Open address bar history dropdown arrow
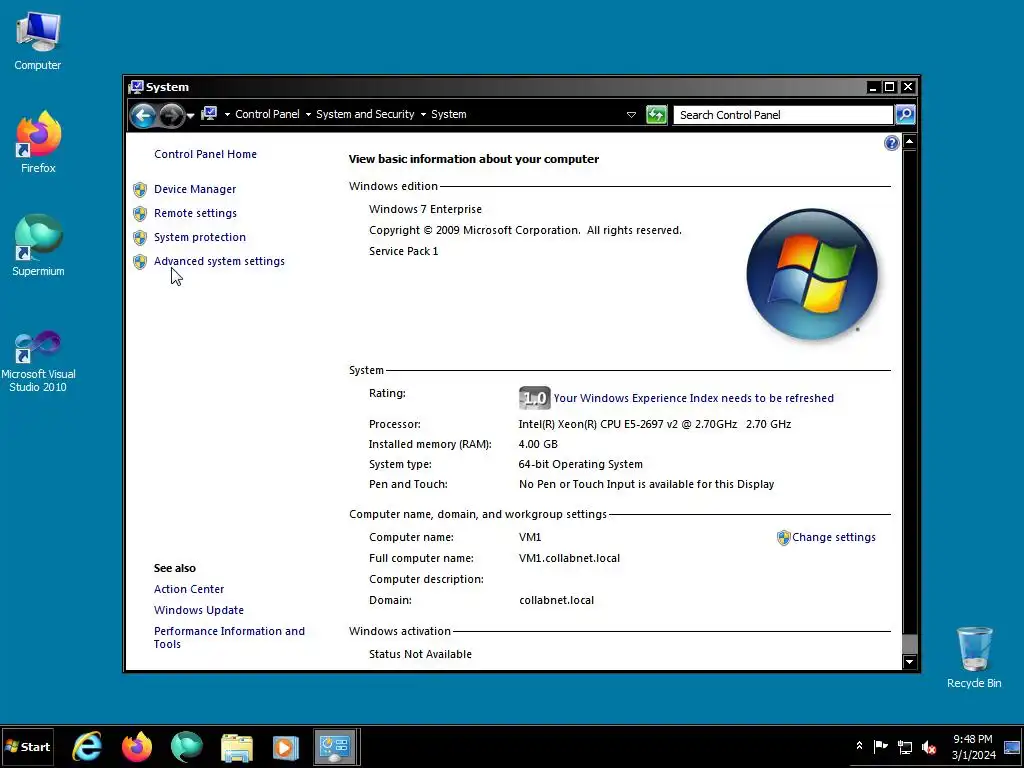Viewport: 1024px width, 768px height. (x=631, y=114)
